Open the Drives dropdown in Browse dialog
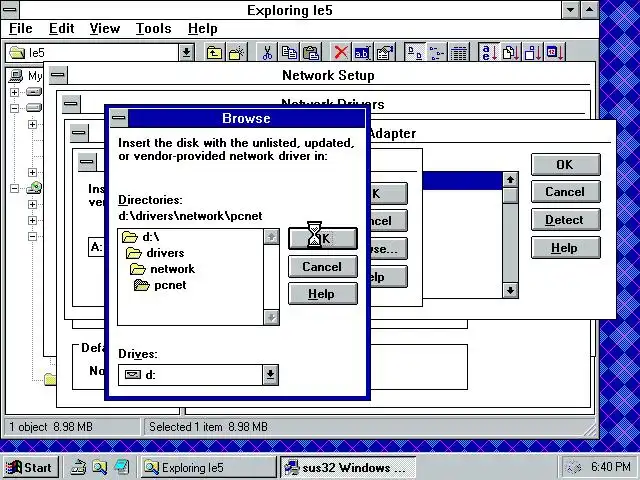The width and height of the screenshot is (640, 480). pyautogui.click(x=270, y=375)
